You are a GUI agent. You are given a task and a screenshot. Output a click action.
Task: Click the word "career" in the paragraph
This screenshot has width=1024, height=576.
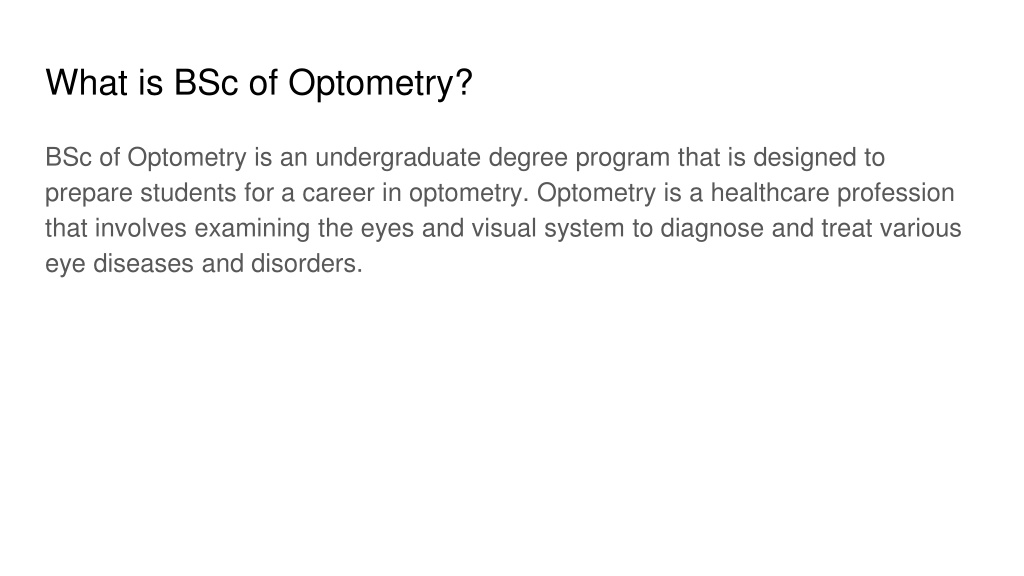click(338, 194)
